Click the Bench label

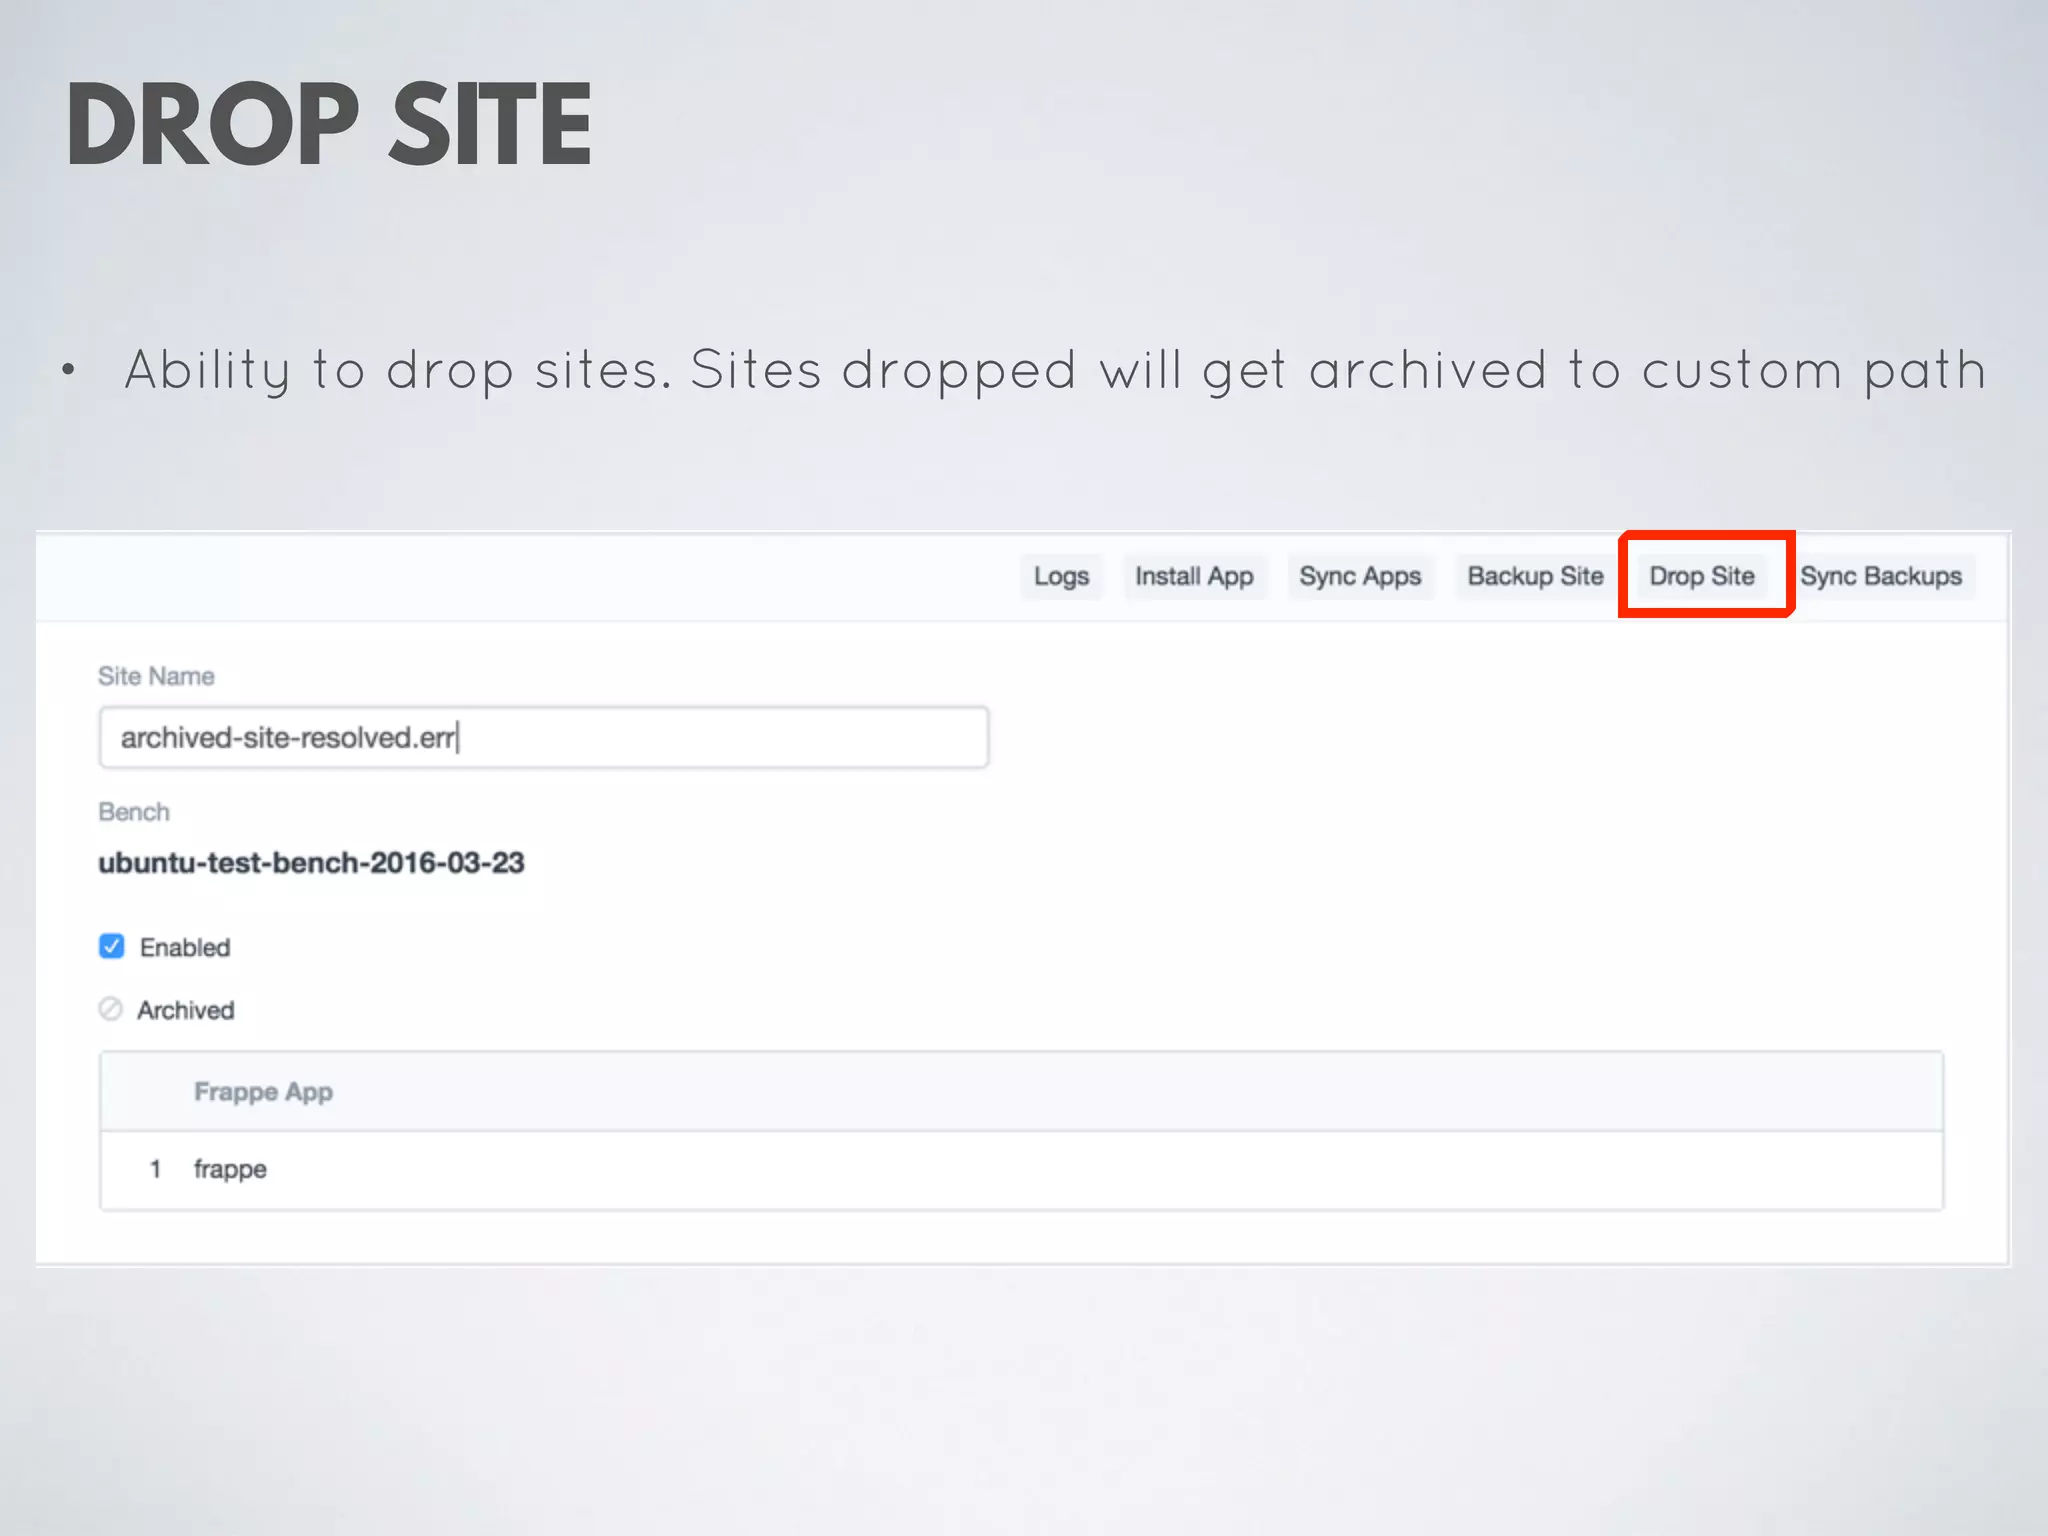pos(134,812)
